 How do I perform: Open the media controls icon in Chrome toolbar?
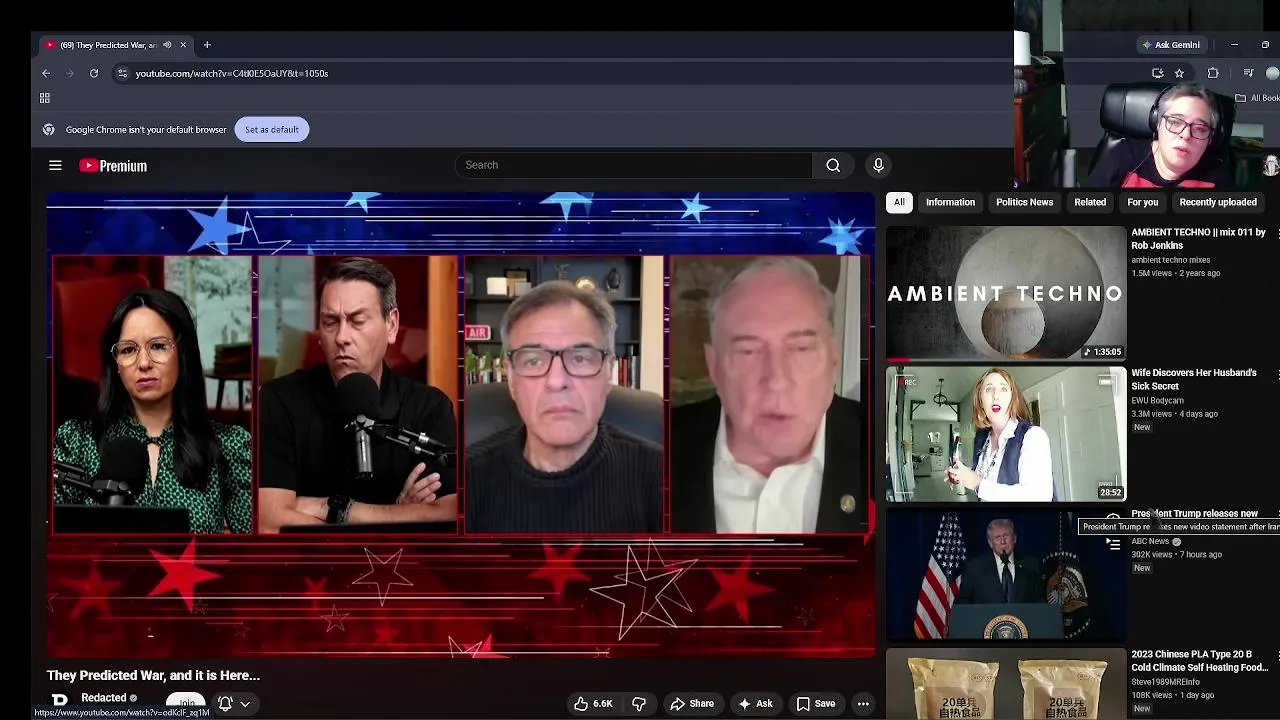1248,73
